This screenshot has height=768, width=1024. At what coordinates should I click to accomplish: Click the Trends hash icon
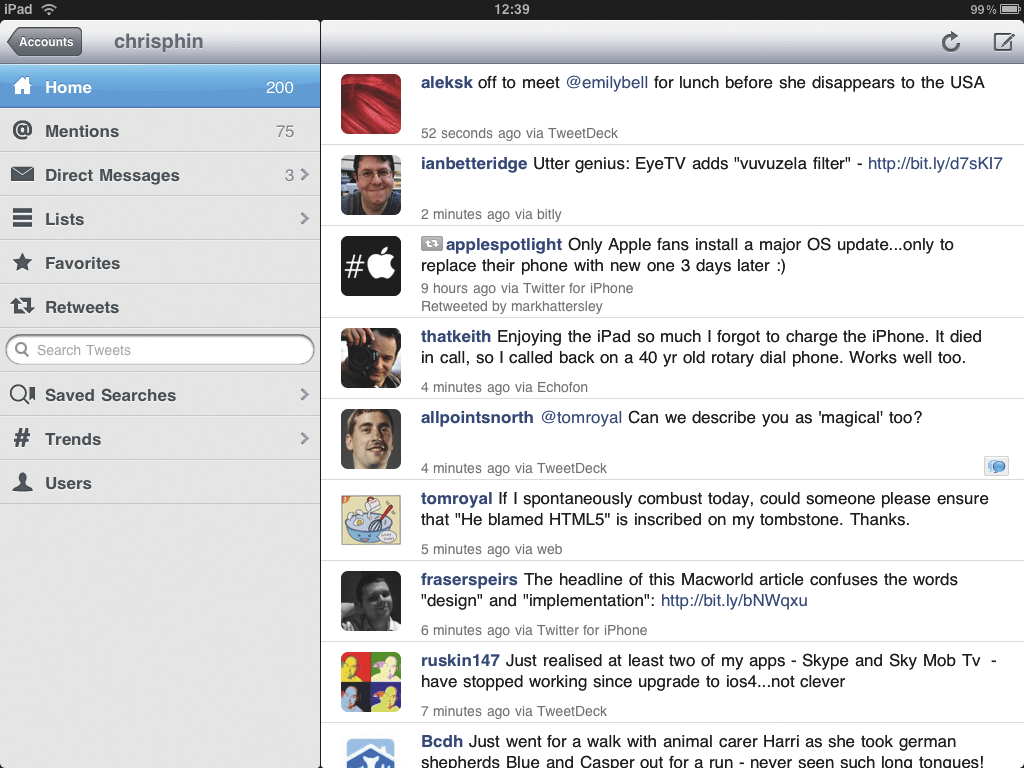point(22,438)
